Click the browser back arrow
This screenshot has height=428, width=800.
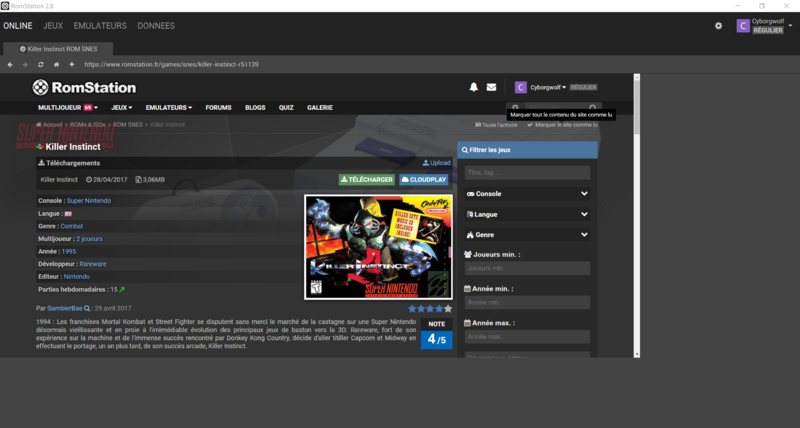[x=10, y=64]
